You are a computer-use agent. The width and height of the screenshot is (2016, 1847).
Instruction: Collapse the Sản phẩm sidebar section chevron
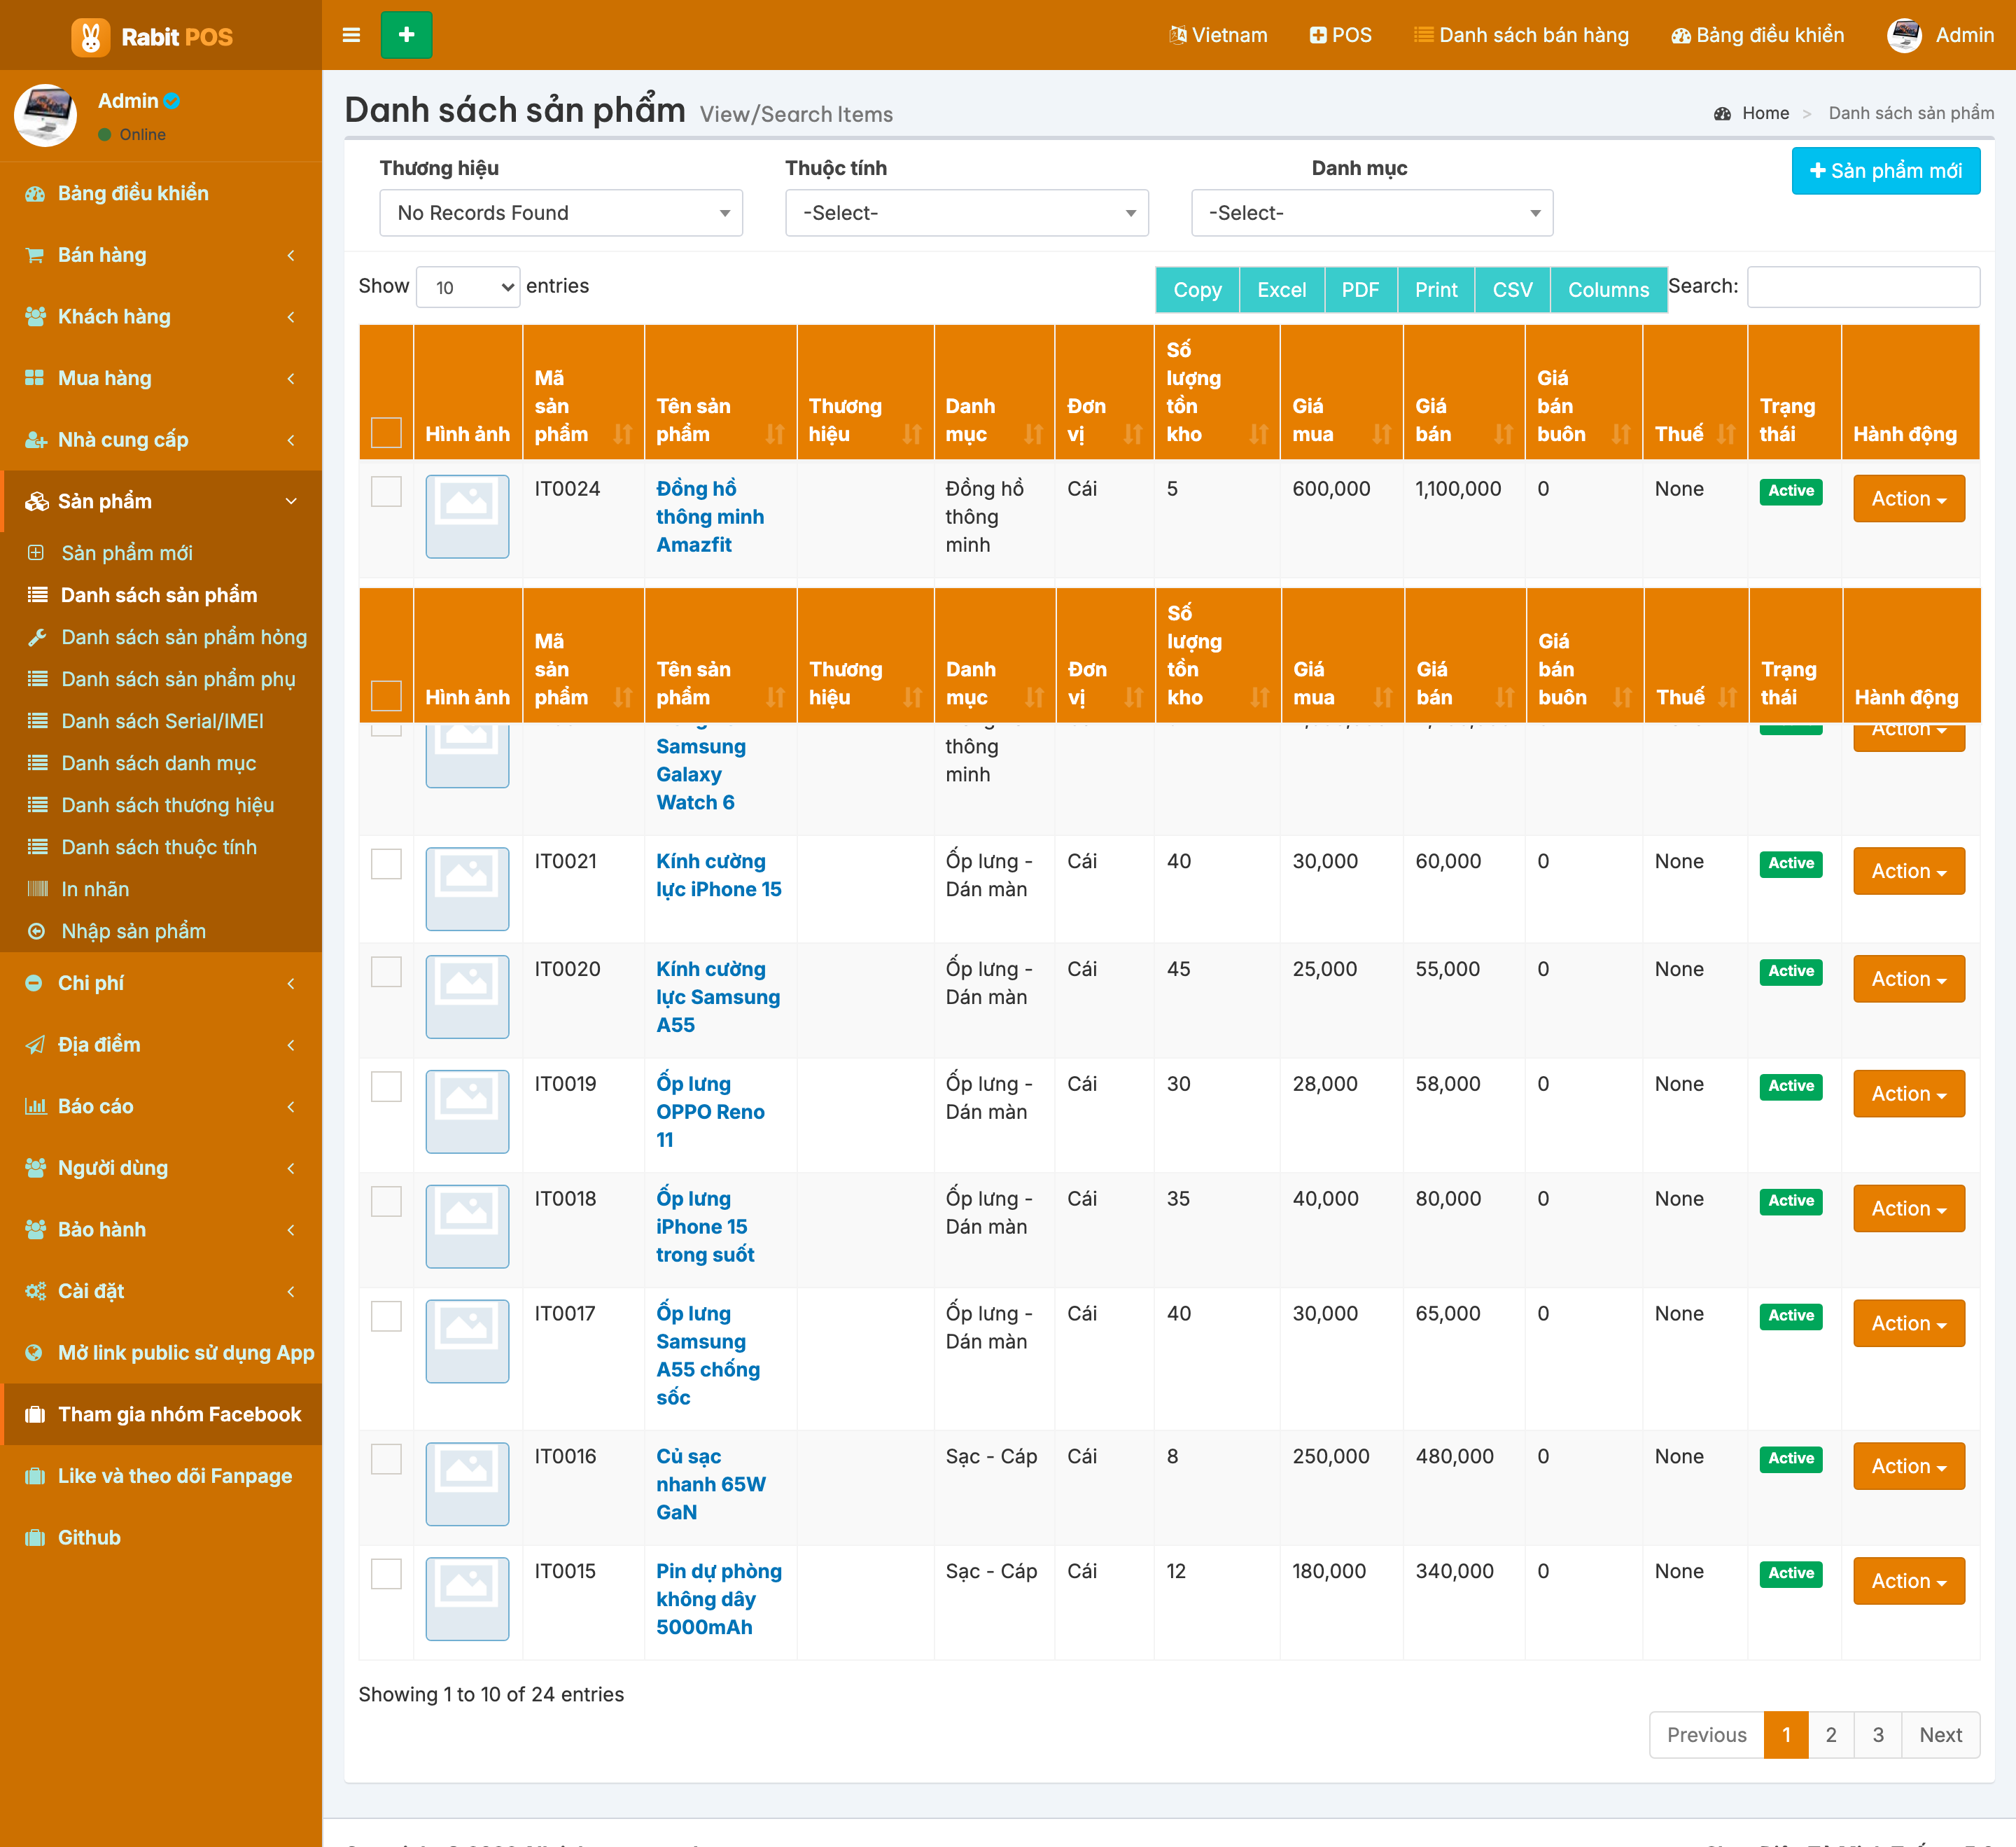(x=291, y=502)
